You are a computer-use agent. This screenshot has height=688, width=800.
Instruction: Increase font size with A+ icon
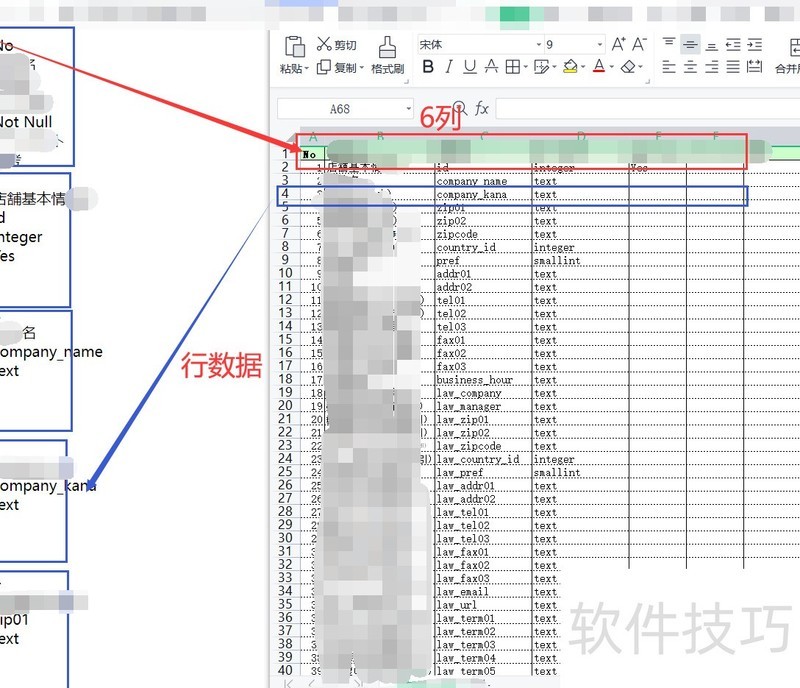(x=618, y=44)
